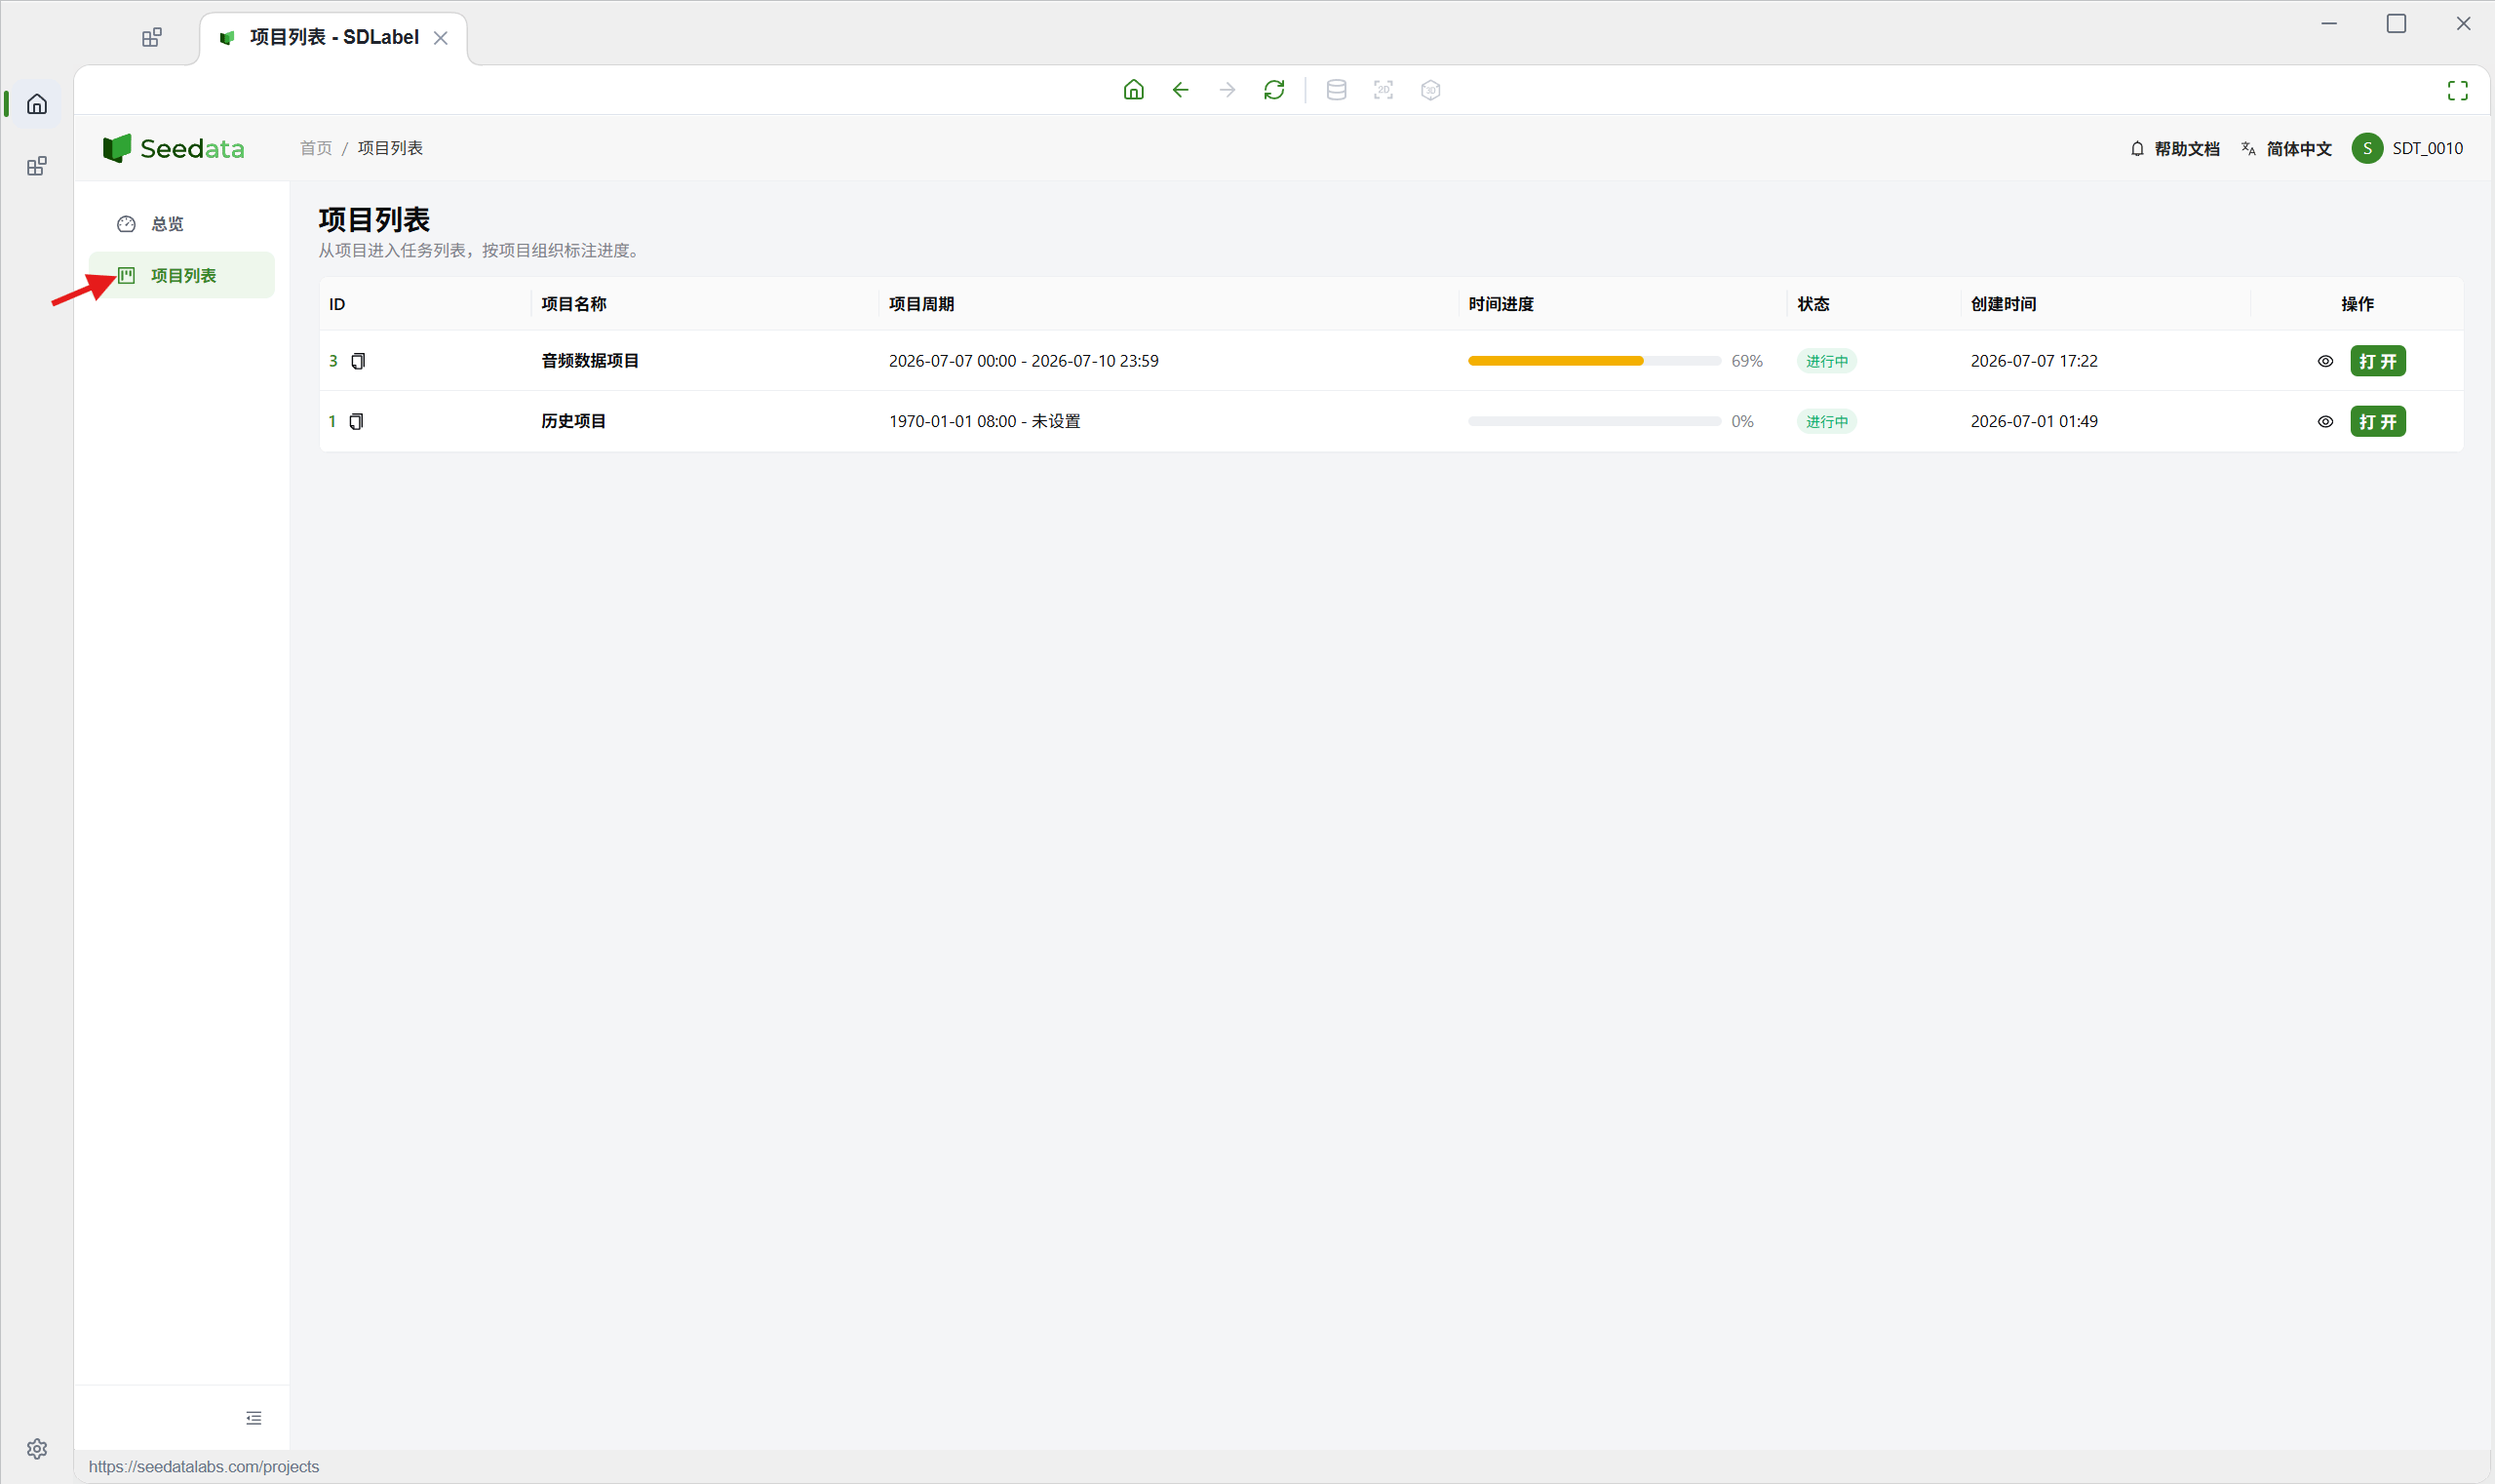
Task: Click the 3D cube icon in toolbar
Action: [x=1430, y=90]
